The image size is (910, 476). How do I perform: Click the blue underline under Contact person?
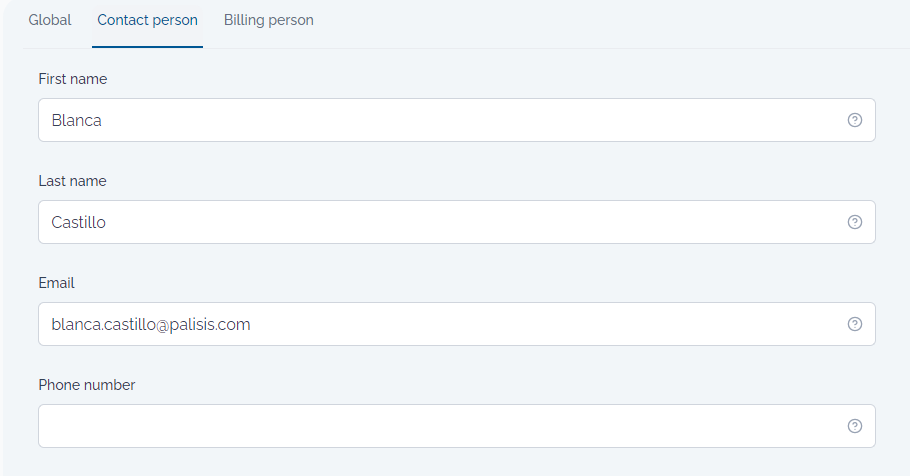147,46
